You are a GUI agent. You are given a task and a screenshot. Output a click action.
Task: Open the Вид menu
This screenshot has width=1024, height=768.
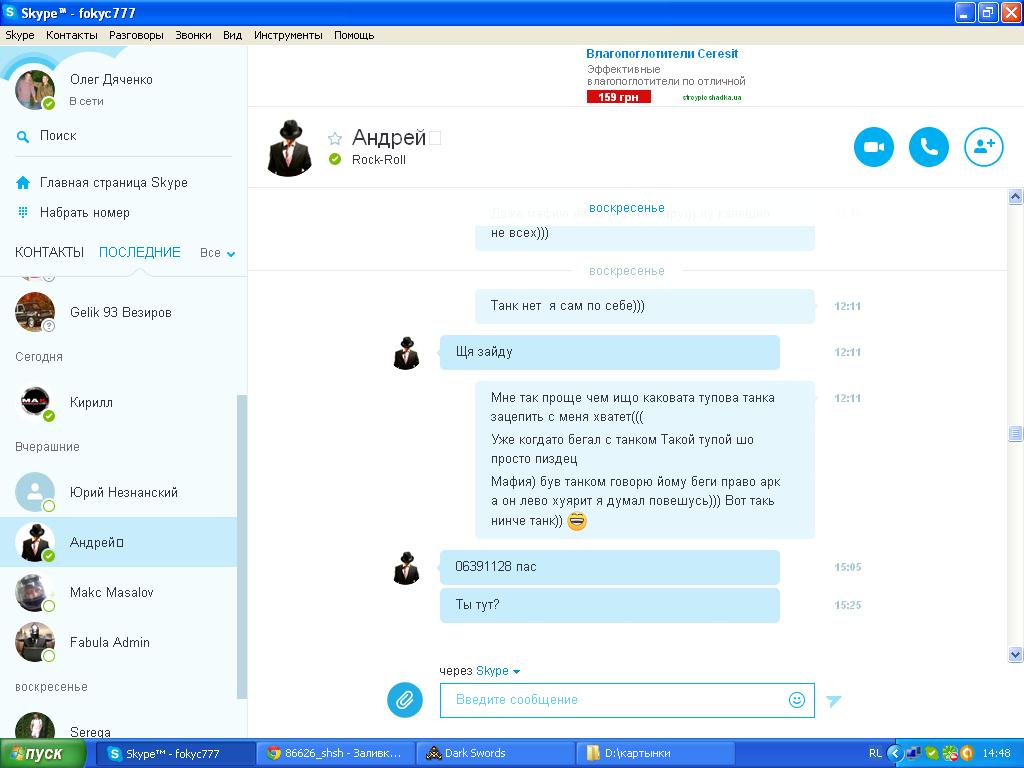click(232, 35)
